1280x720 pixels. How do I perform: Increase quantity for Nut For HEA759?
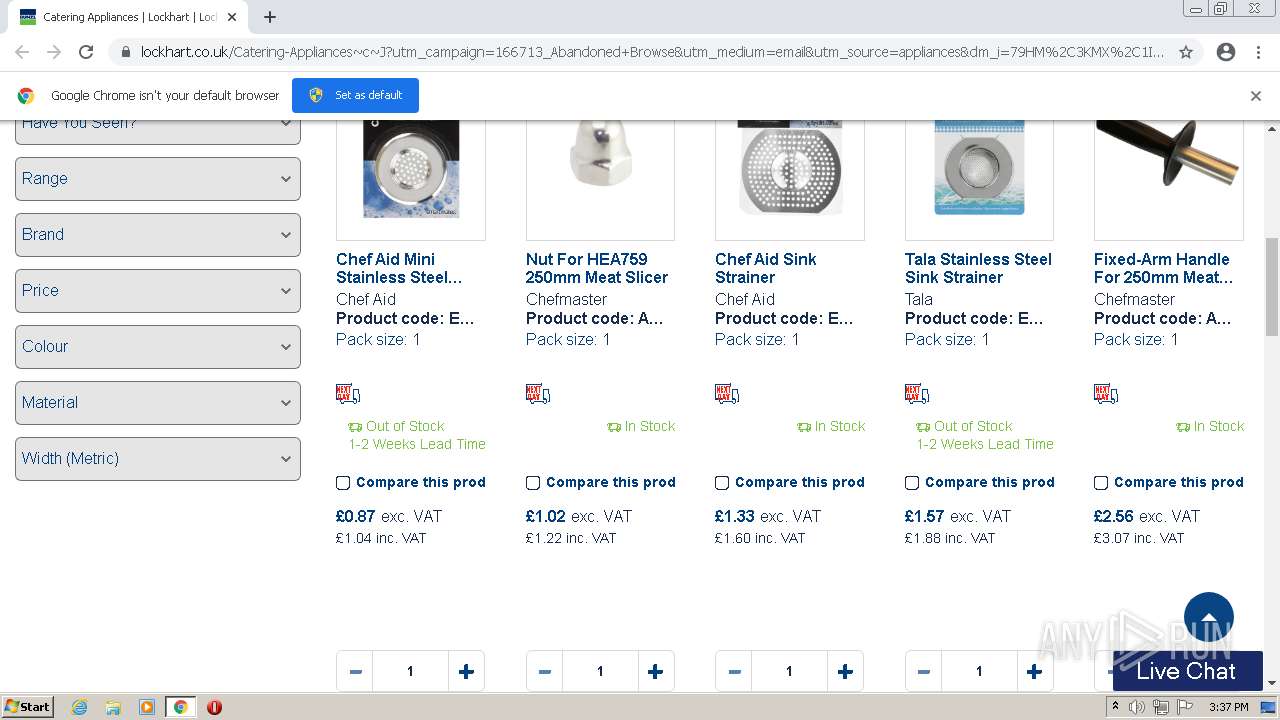pyautogui.click(x=655, y=672)
